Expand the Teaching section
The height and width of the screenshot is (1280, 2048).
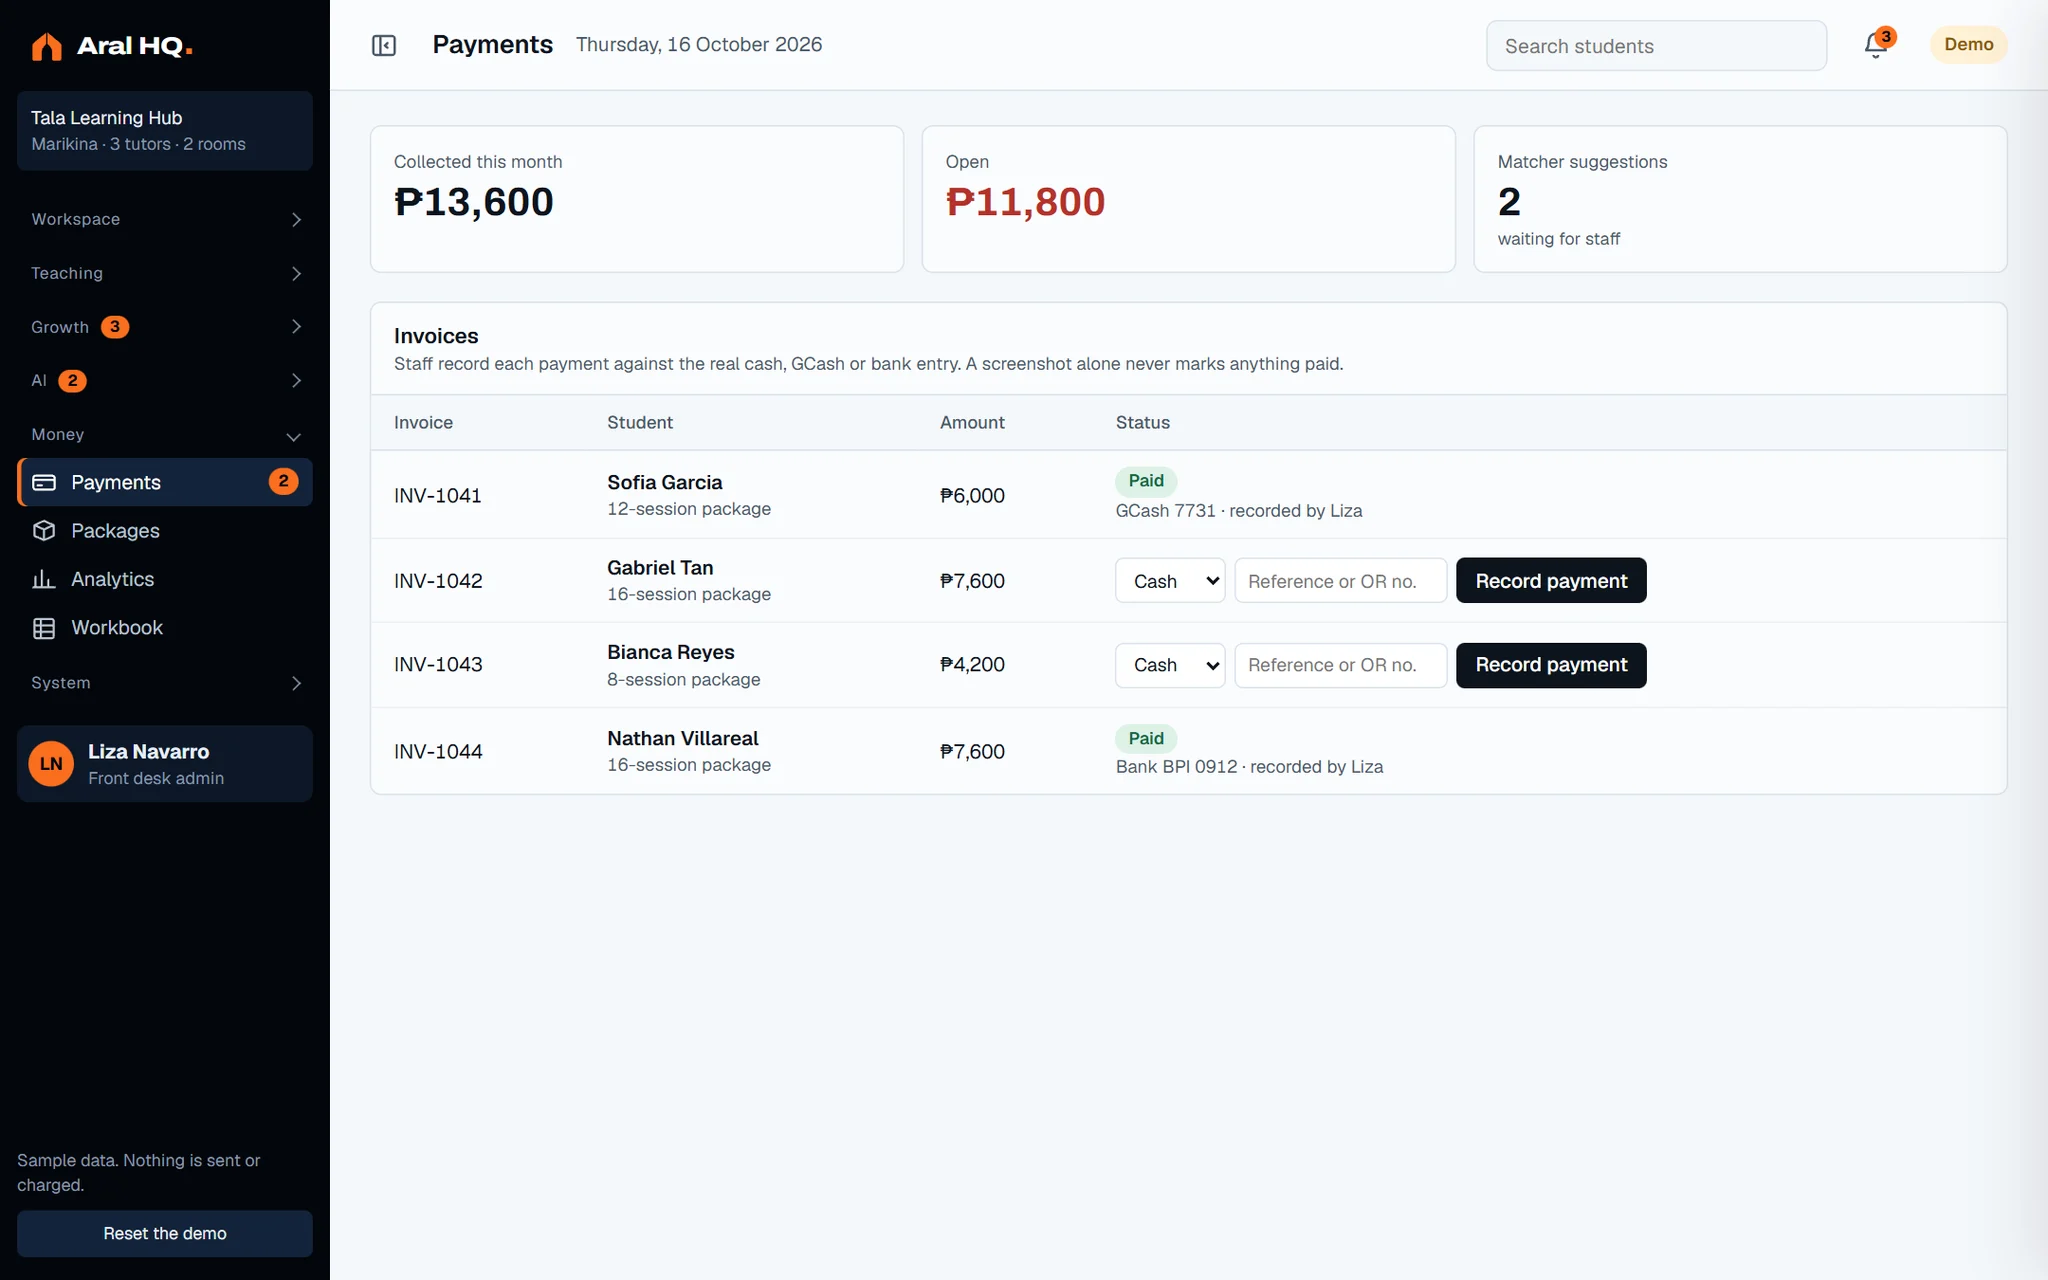pos(165,273)
